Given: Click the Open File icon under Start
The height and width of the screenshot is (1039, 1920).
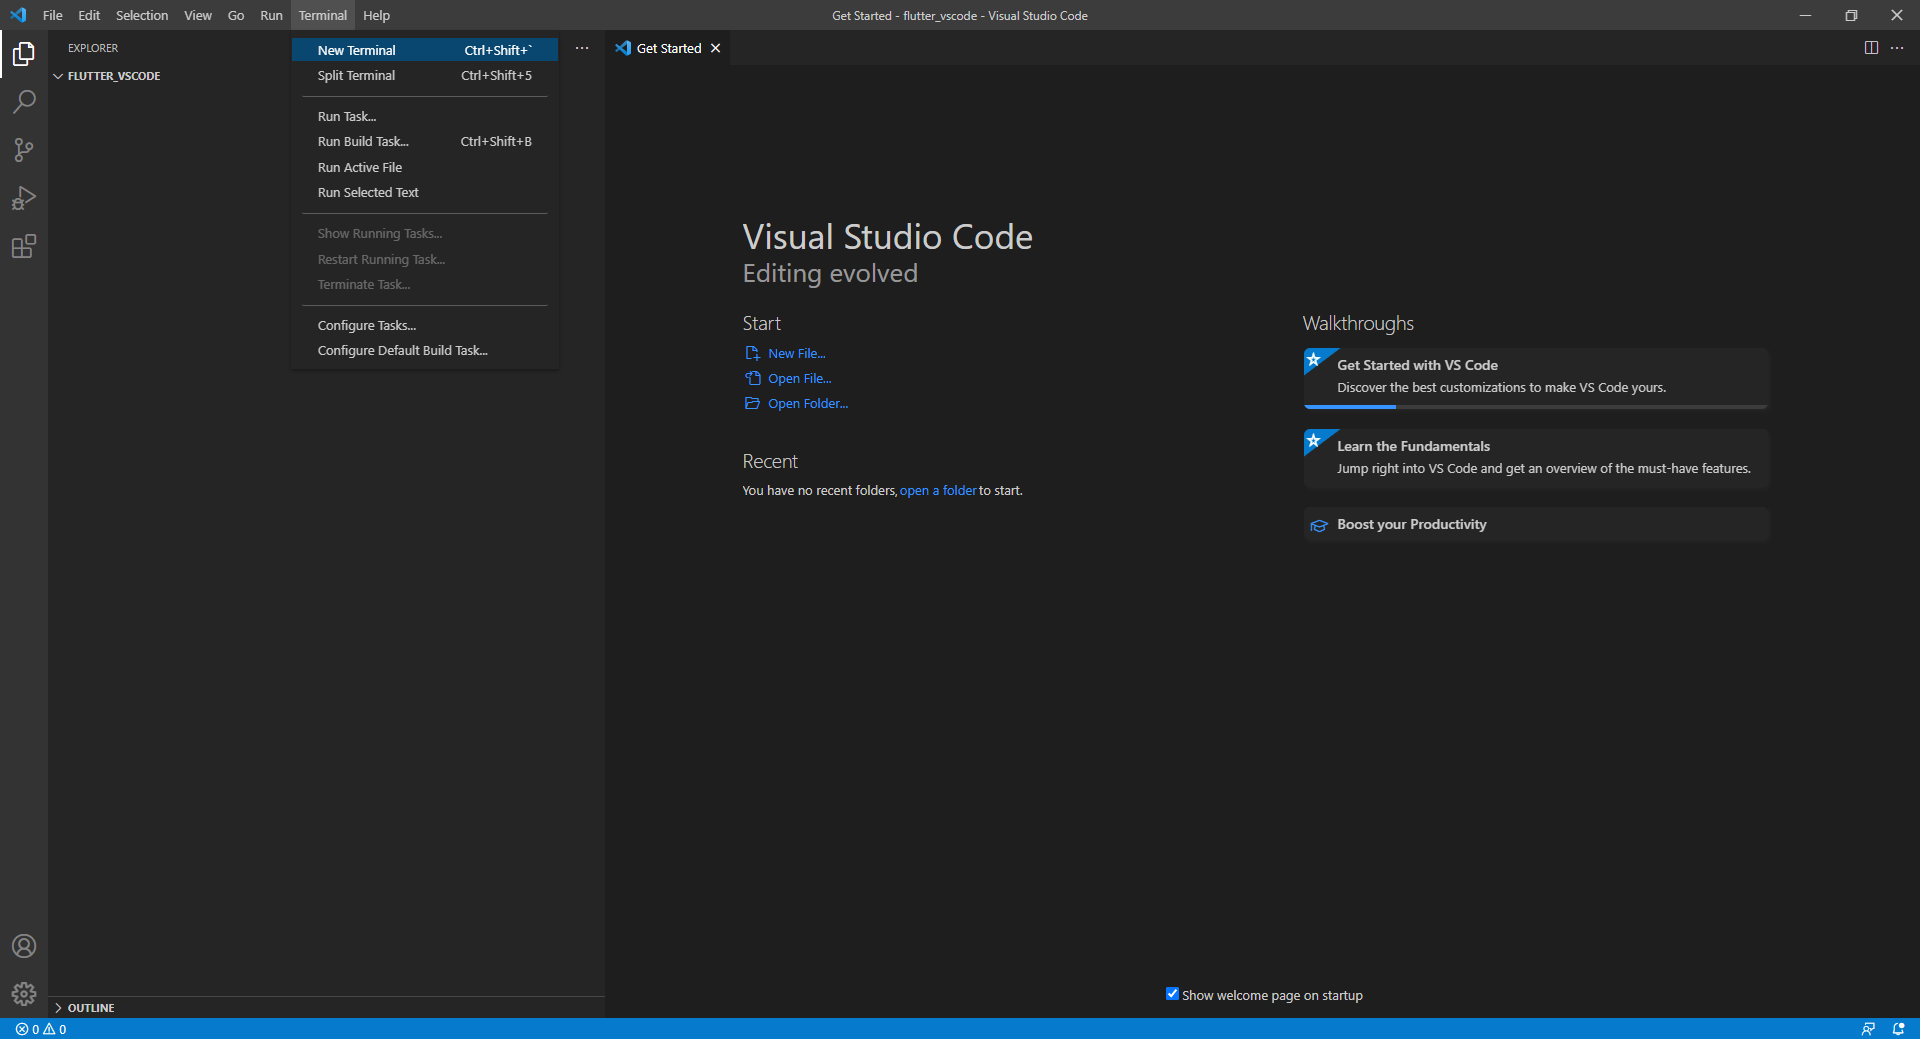Looking at the screenshot, I should point(752,378).
